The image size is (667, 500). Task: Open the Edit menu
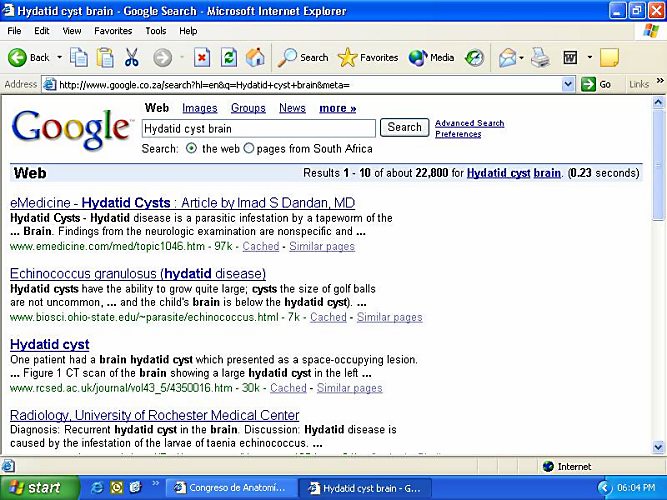(x=42, y=31)
